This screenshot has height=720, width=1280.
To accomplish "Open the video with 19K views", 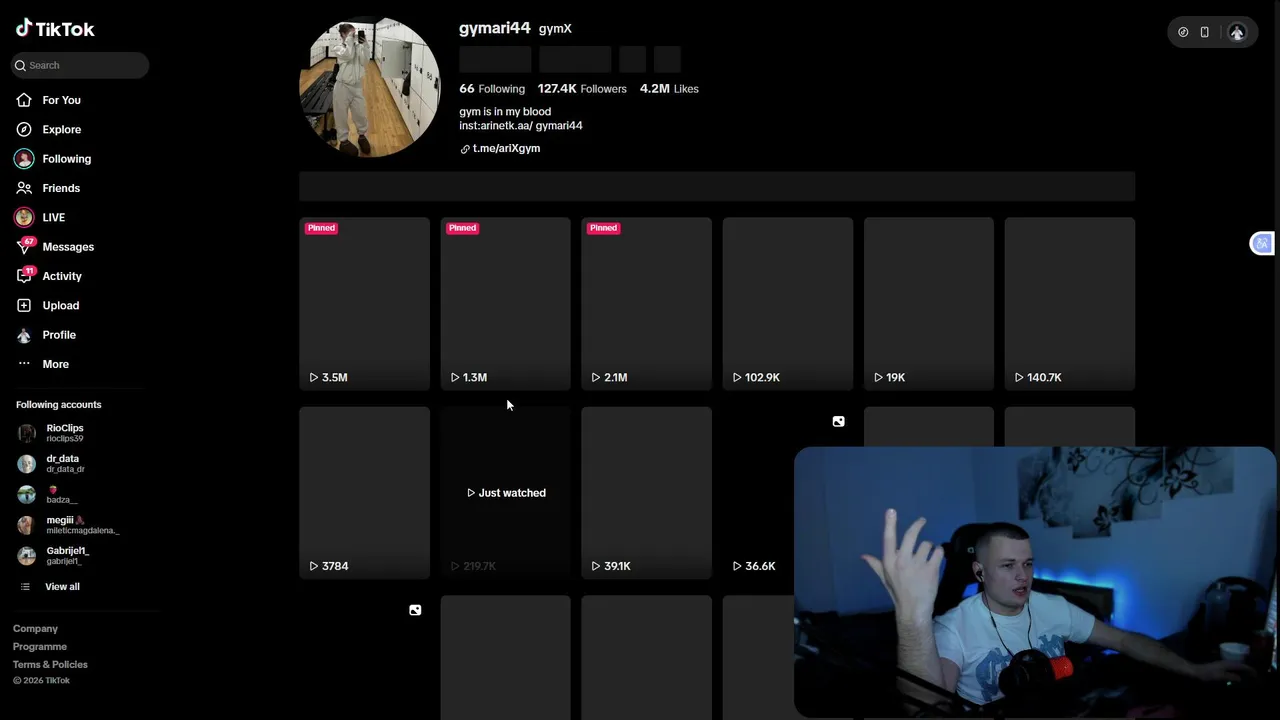I will 928,303.
